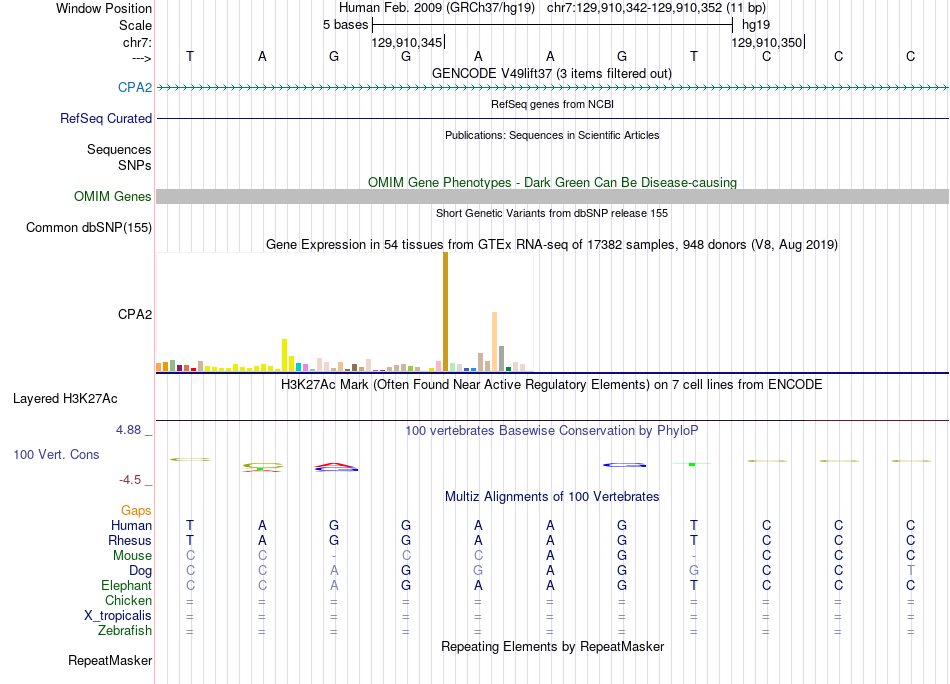
Task: Click the 5 bases scale text
Action: click(345, 25)
